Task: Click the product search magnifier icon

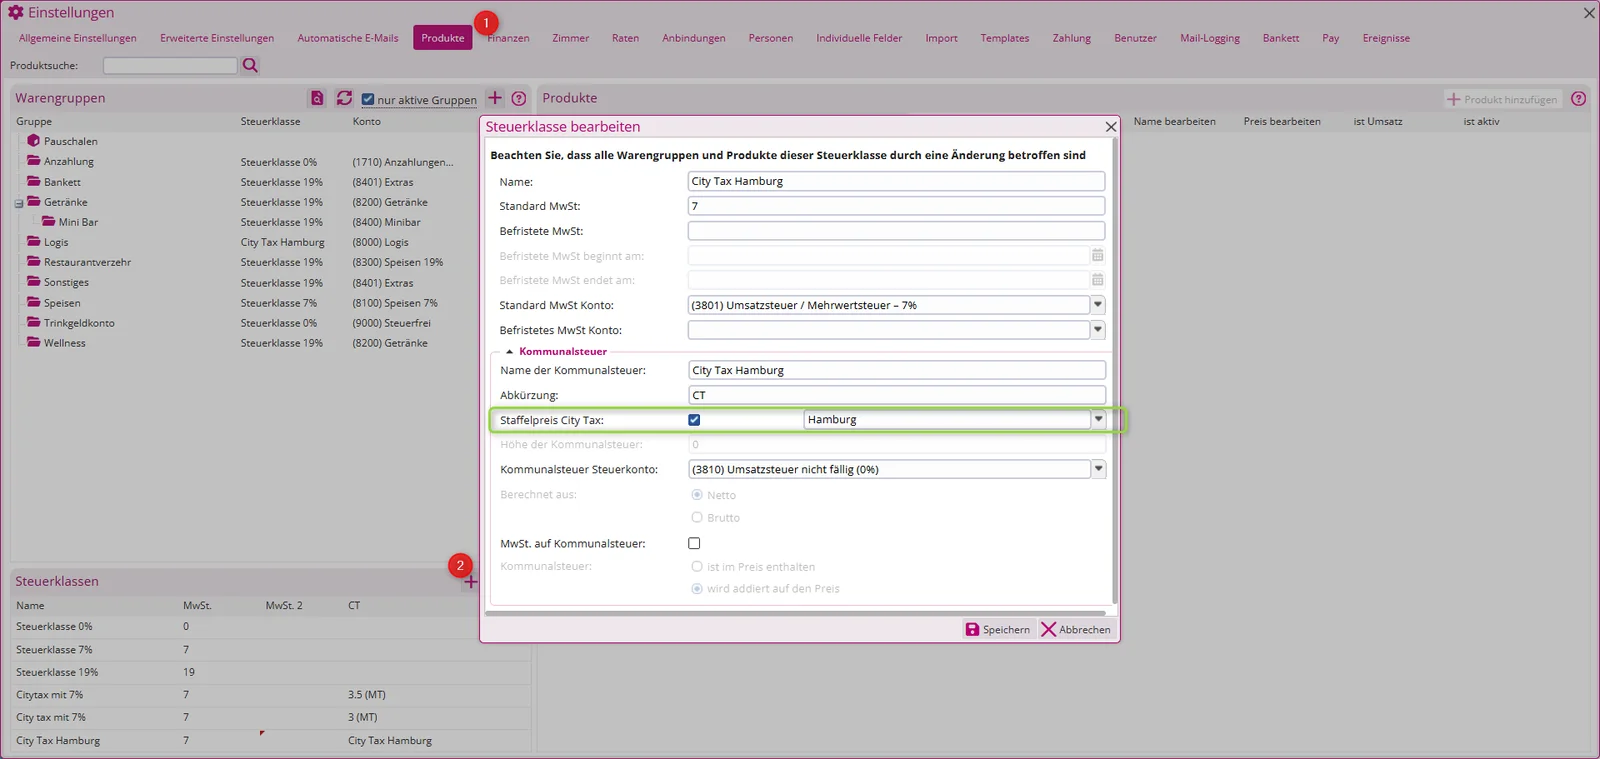Action: pyautogui.click(x=250, y=65)
